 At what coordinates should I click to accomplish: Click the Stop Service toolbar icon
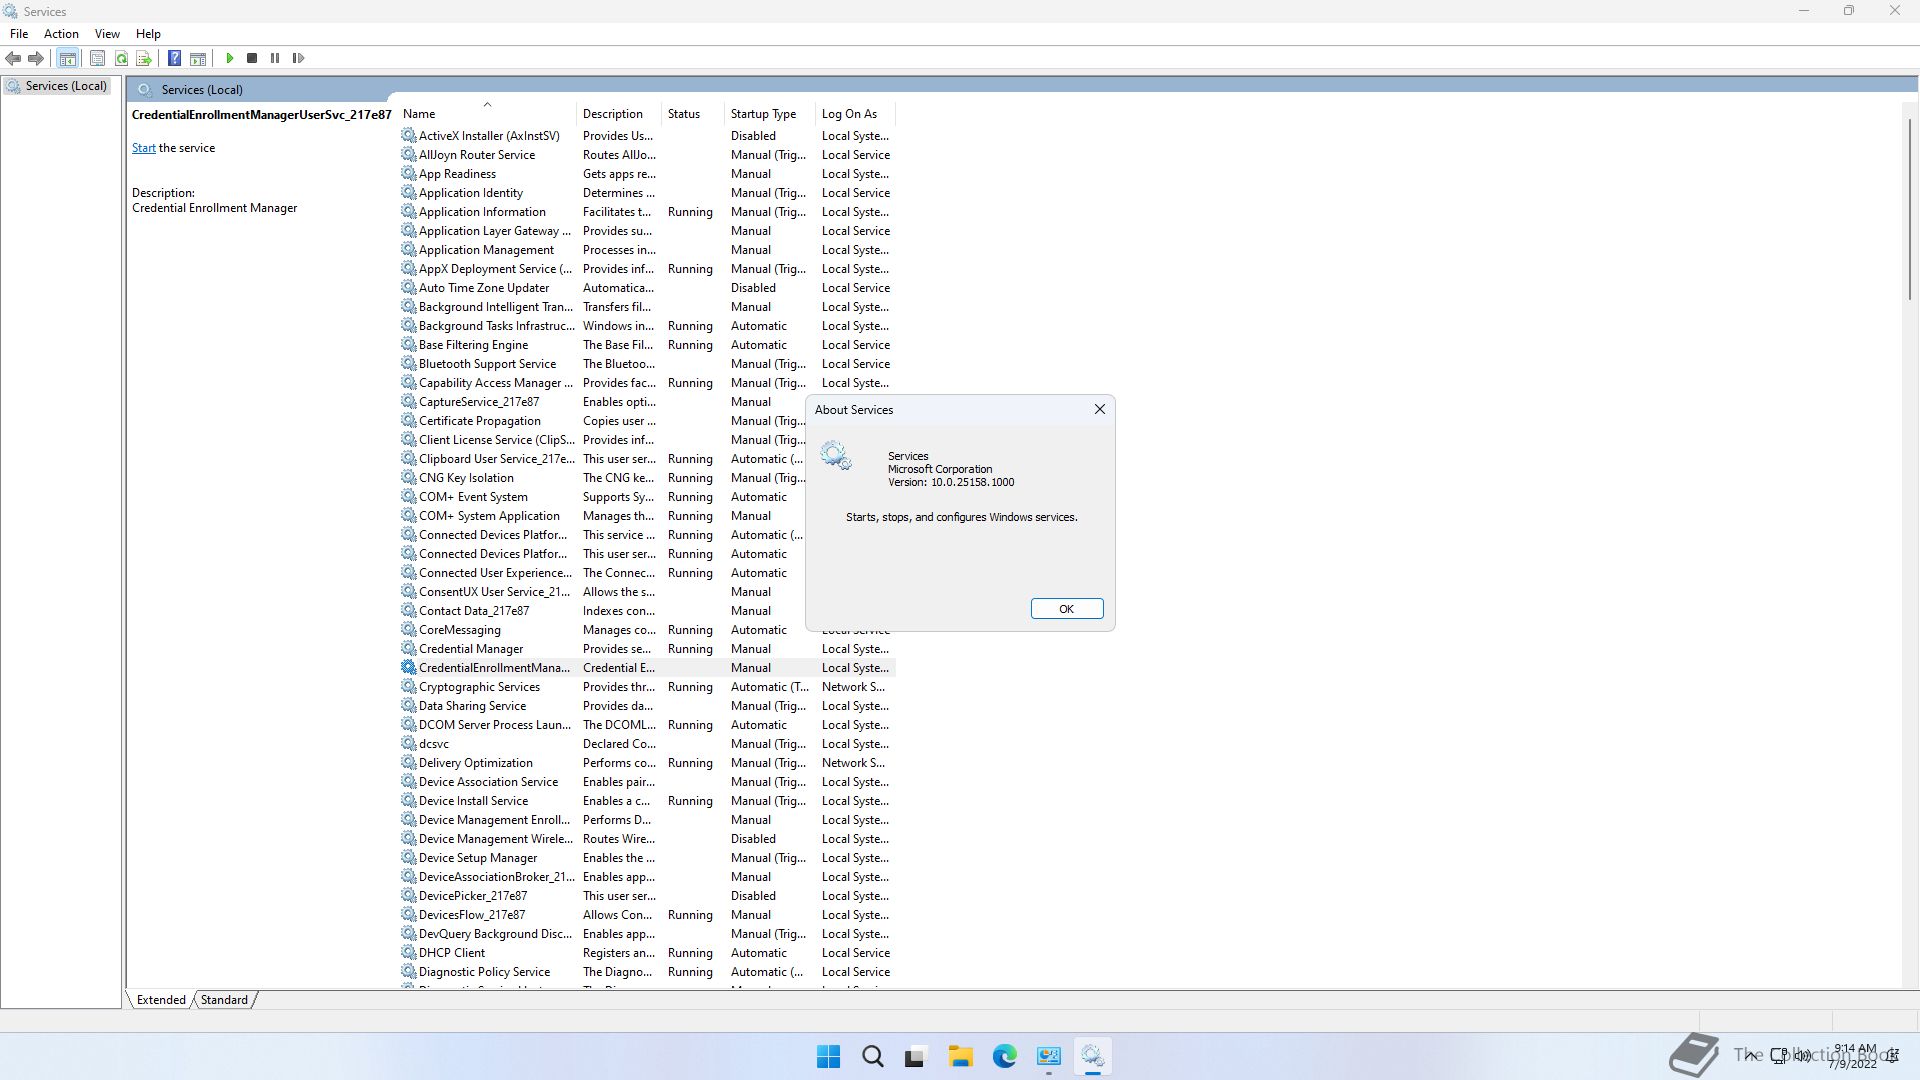252,58
